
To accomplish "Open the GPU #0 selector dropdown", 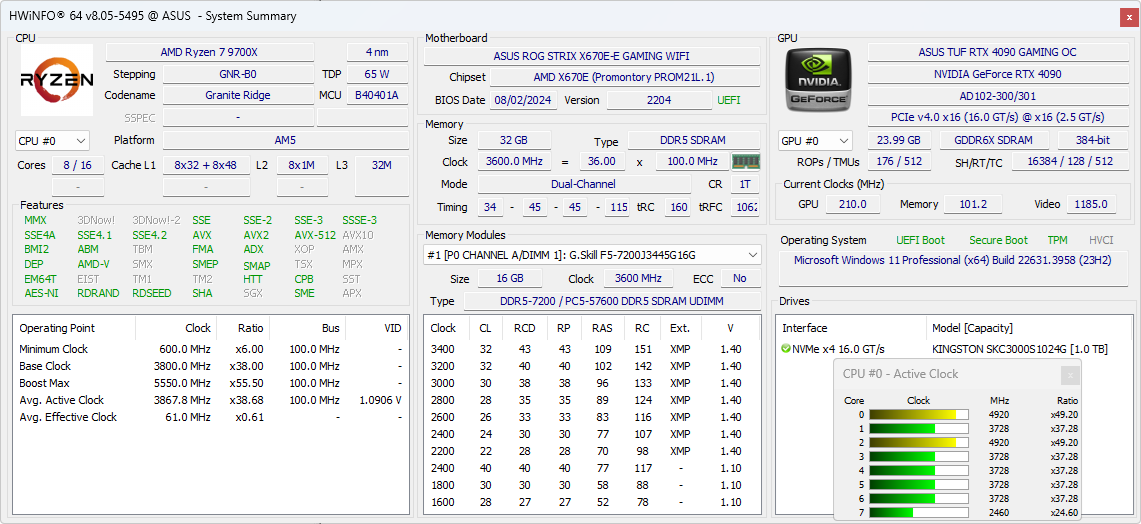I will pos(815,140).
